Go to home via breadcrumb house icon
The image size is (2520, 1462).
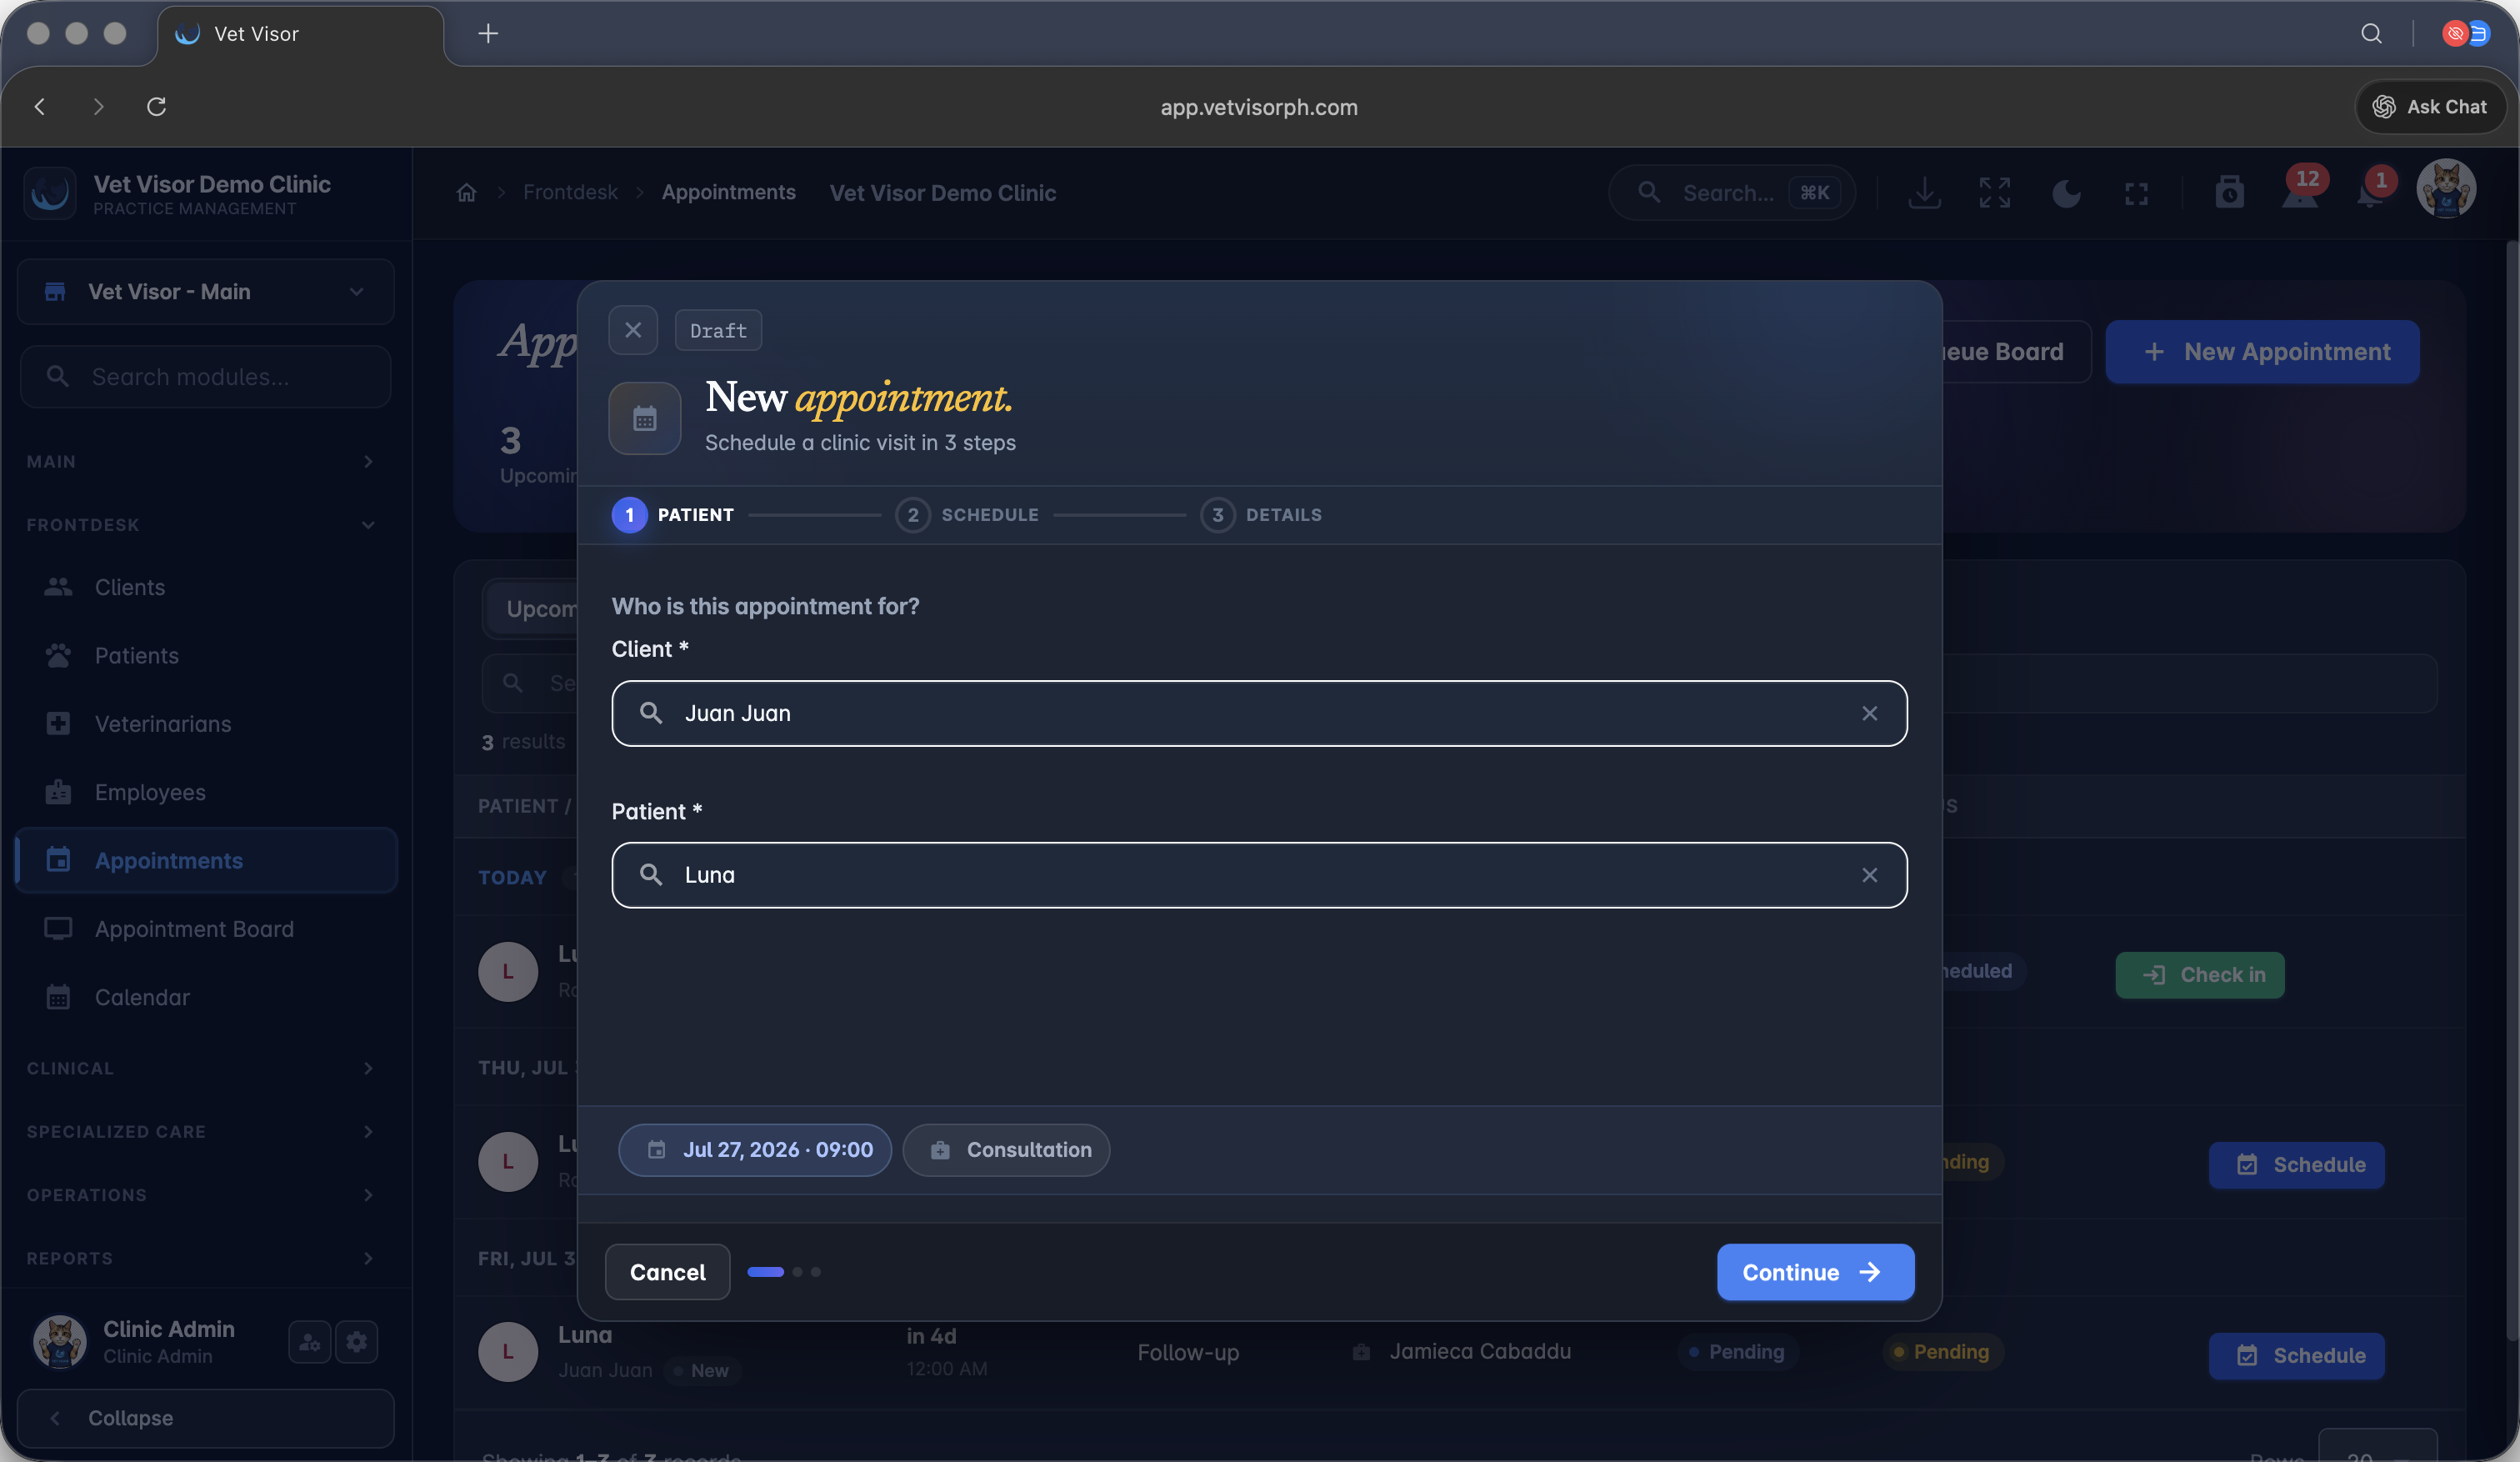pos(466,193)
